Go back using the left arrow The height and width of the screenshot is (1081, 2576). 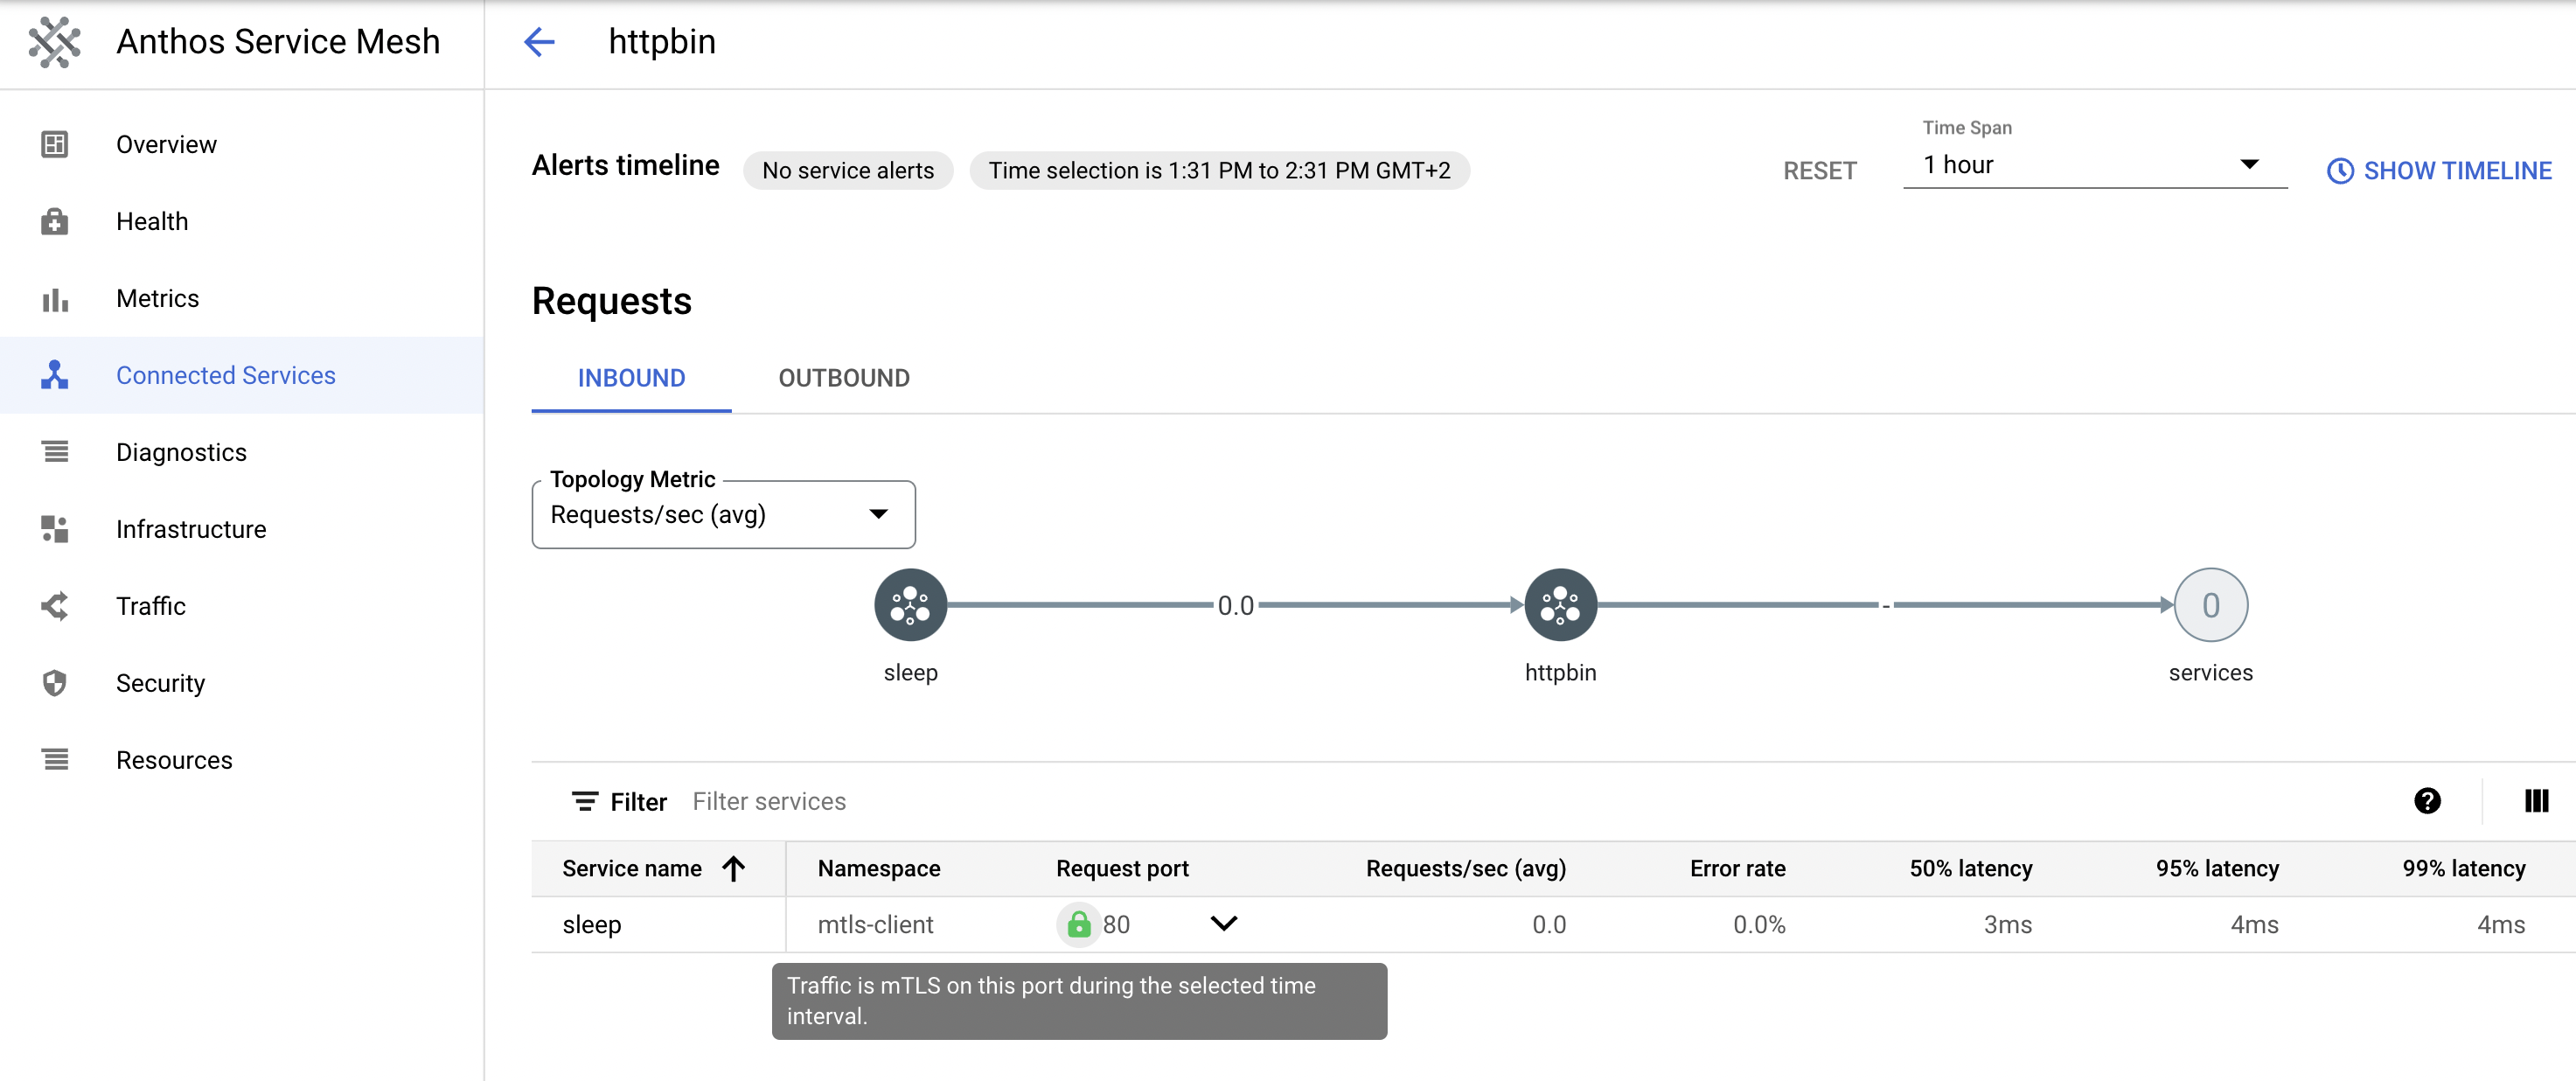point(539,42)
